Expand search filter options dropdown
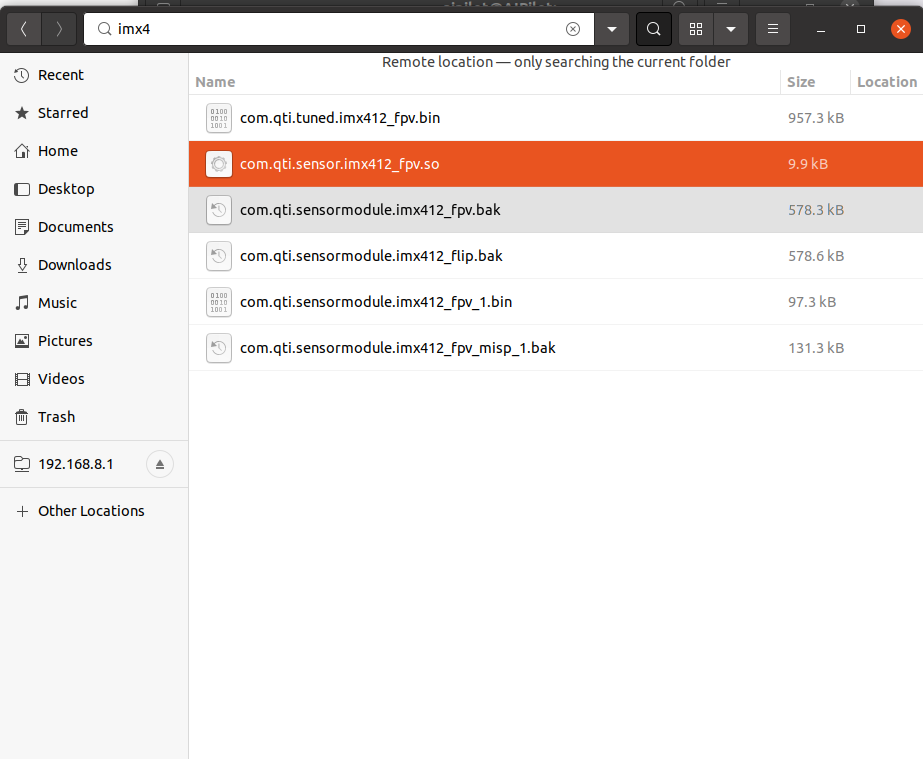Screen dimensions: 923x759 tap(612, 30)
